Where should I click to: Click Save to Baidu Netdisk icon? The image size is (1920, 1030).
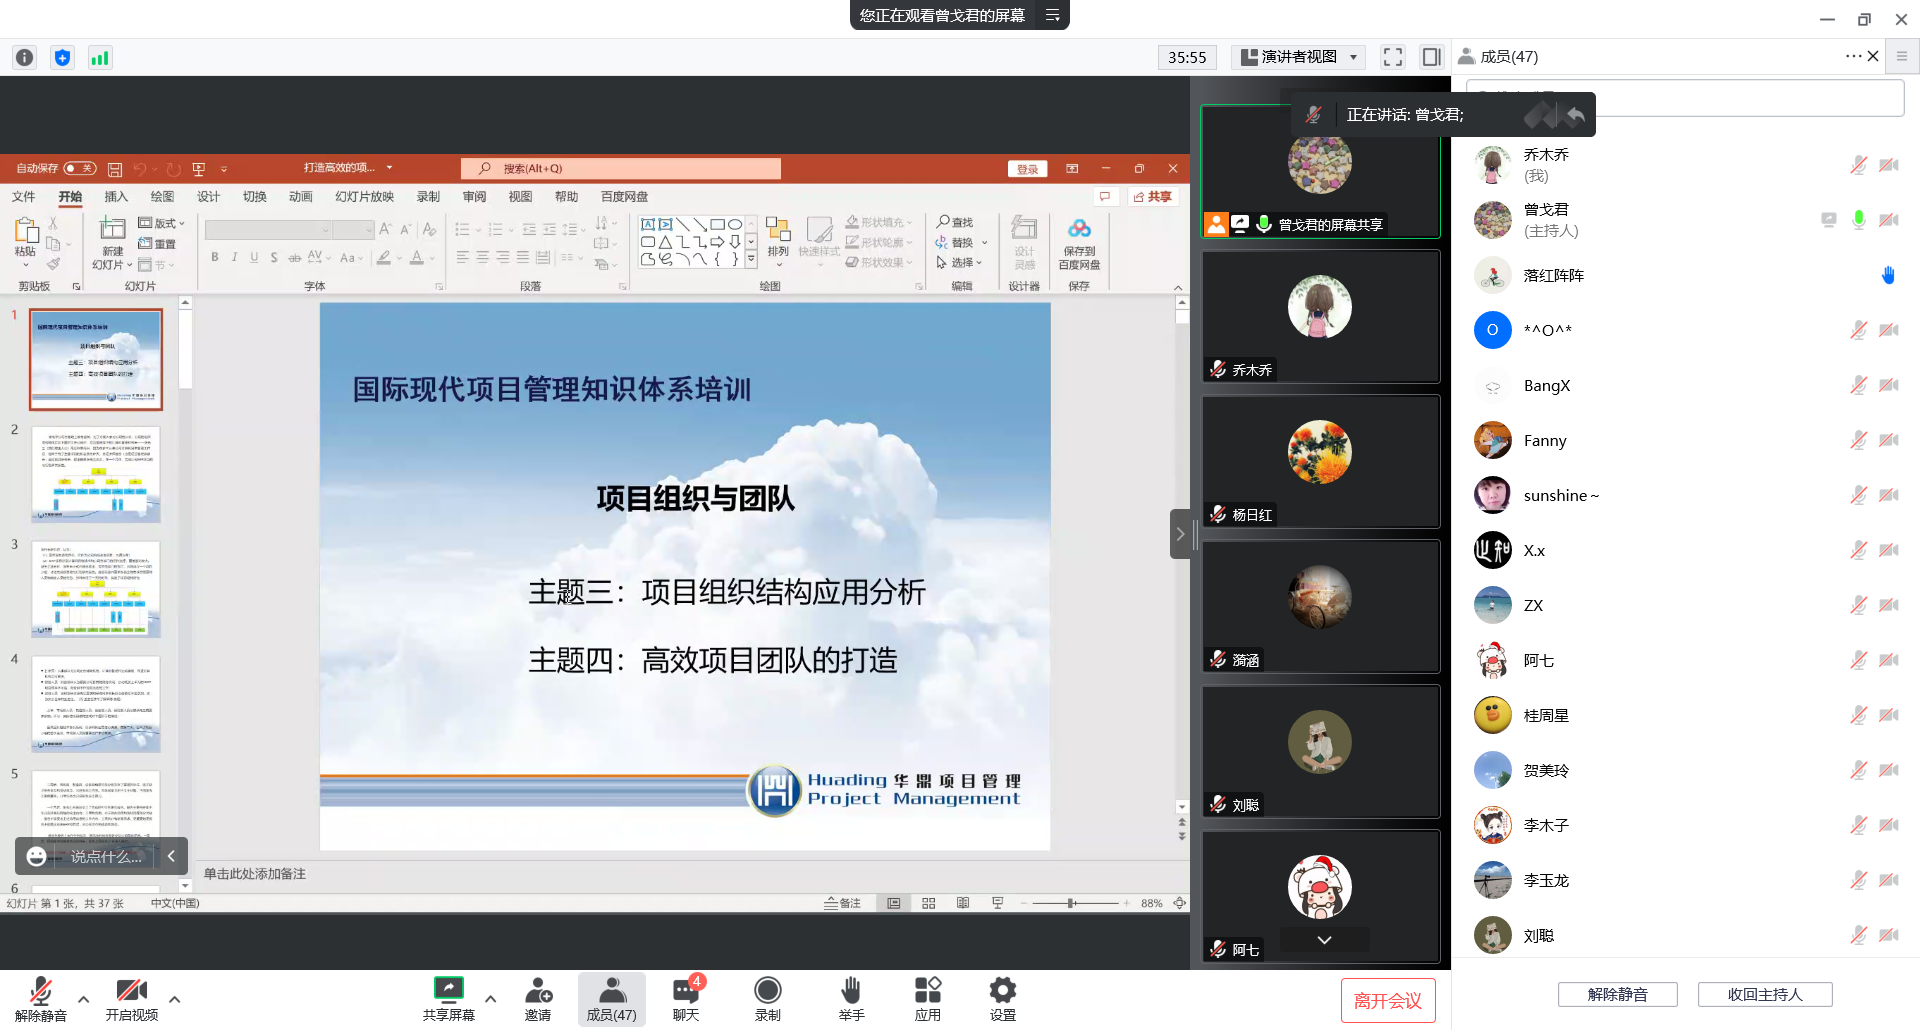tap(1079, 244)
